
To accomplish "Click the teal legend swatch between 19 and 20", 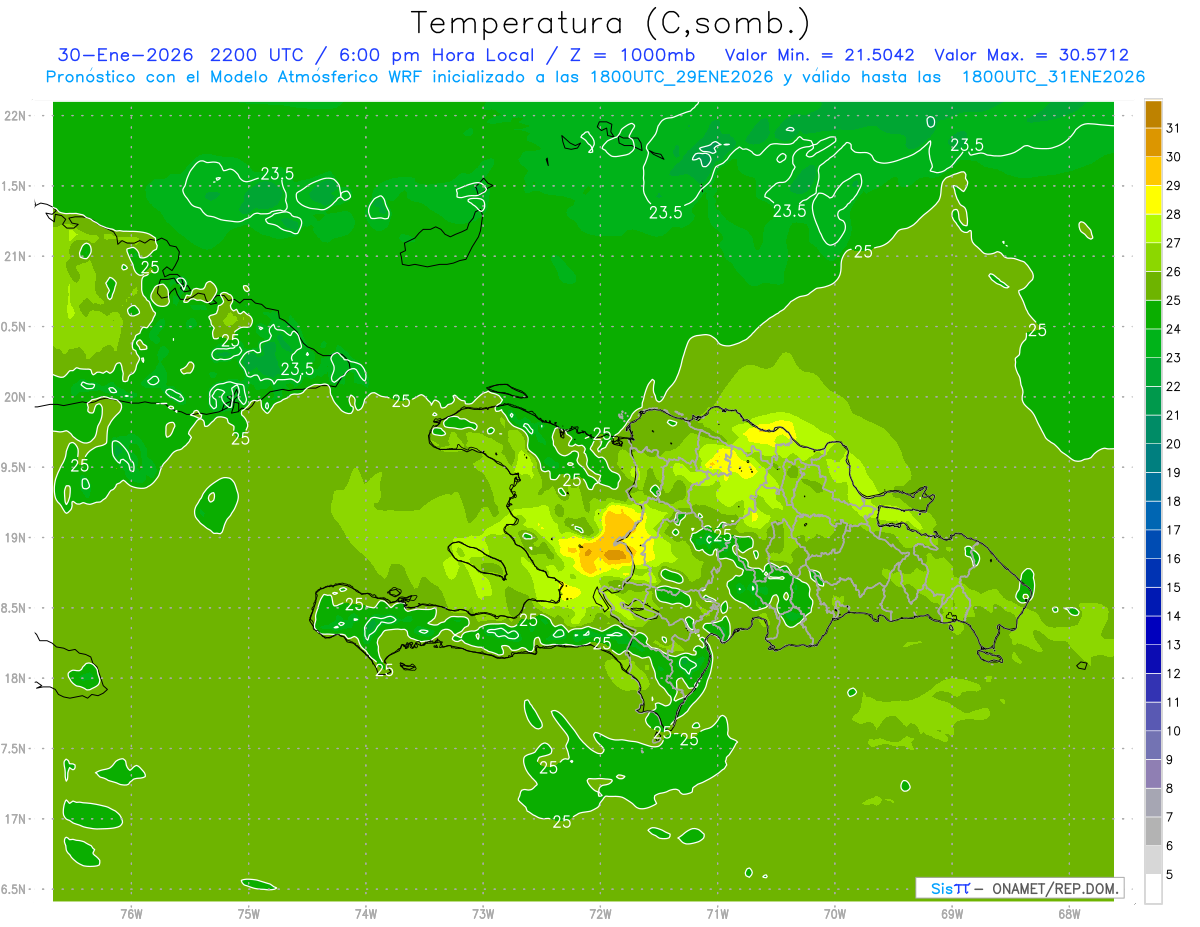I will tap(1153, 458).
